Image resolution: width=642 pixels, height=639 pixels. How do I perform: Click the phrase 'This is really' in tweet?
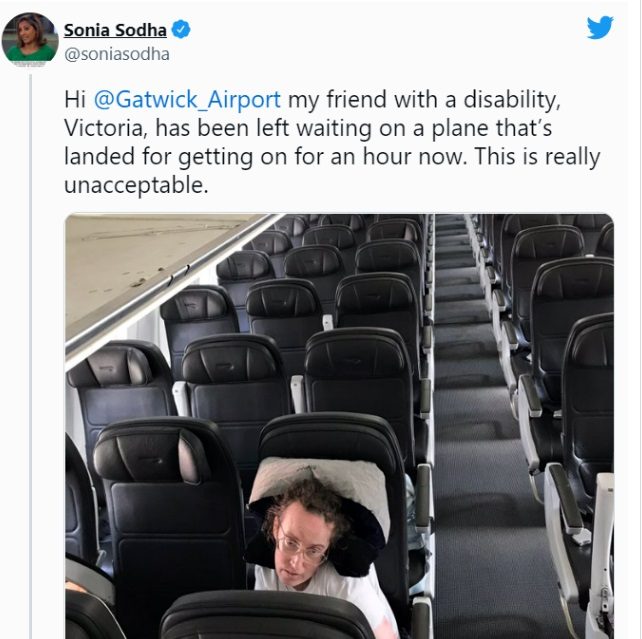[537, 156]
